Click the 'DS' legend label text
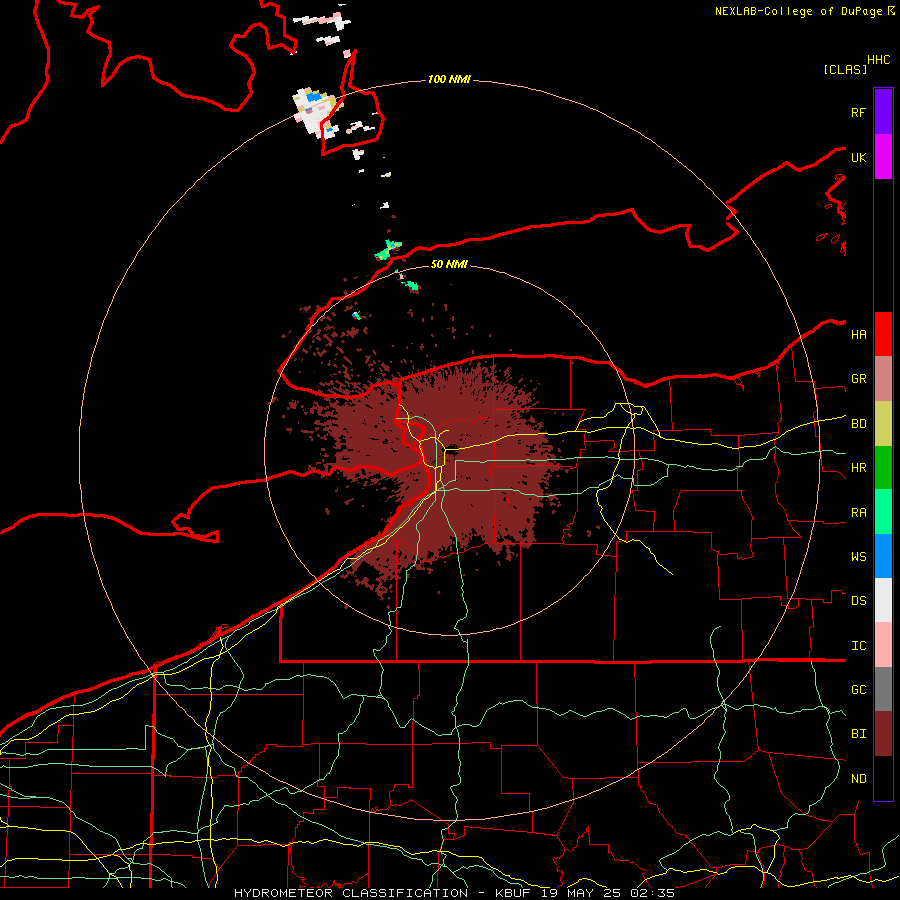The width and height of the screenshot is (900, 900). pyautogui.click(x=858, y=601)
